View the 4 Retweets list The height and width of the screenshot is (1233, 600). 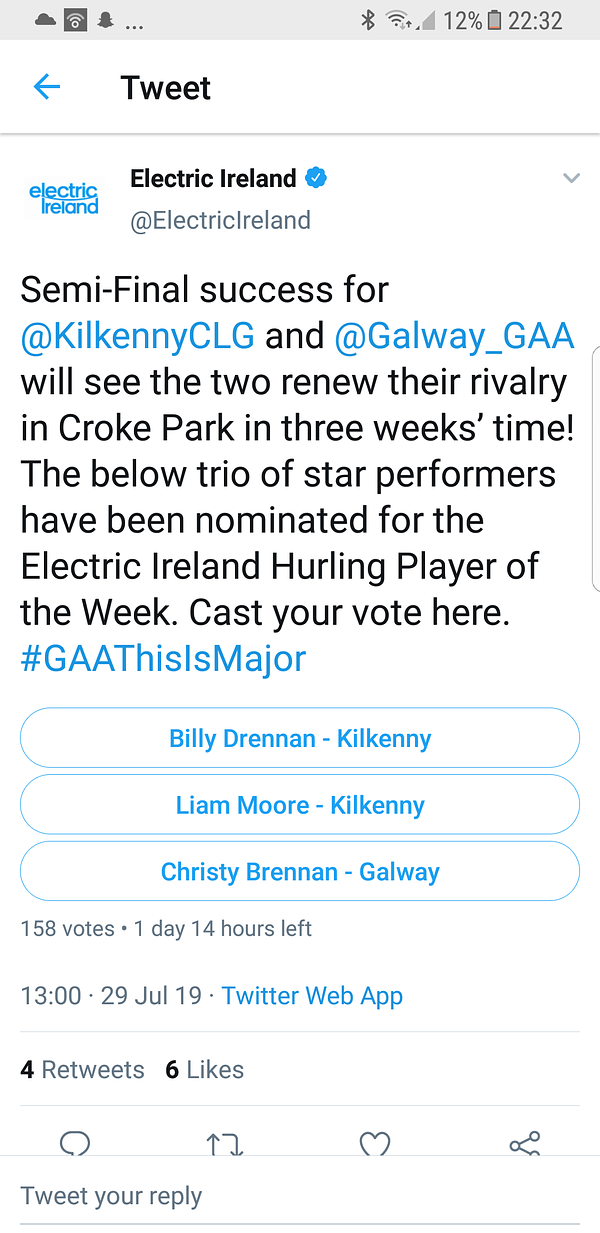[82, 1070]
